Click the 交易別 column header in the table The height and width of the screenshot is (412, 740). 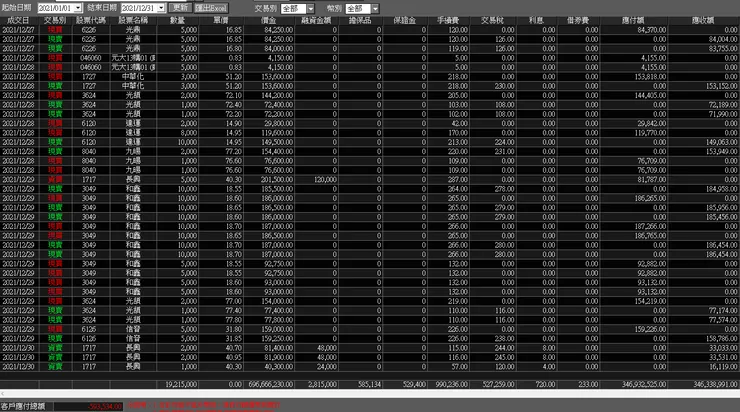pyautogui.click(x=55, y=20)
